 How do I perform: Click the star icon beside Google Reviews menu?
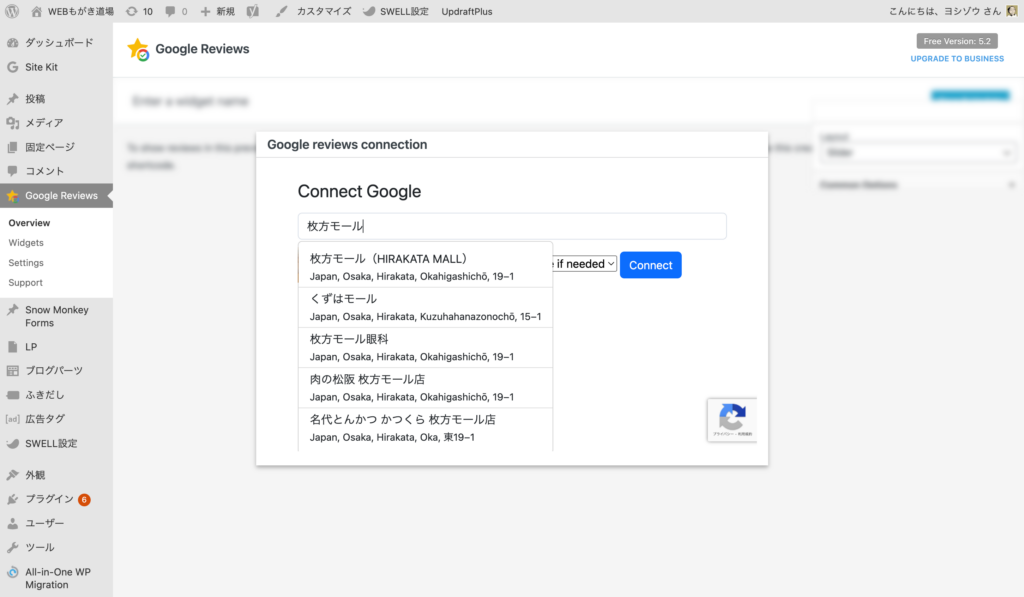12,195
